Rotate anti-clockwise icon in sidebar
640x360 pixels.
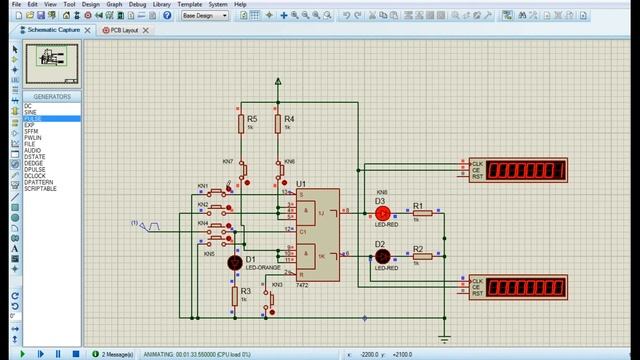(15, 306)
